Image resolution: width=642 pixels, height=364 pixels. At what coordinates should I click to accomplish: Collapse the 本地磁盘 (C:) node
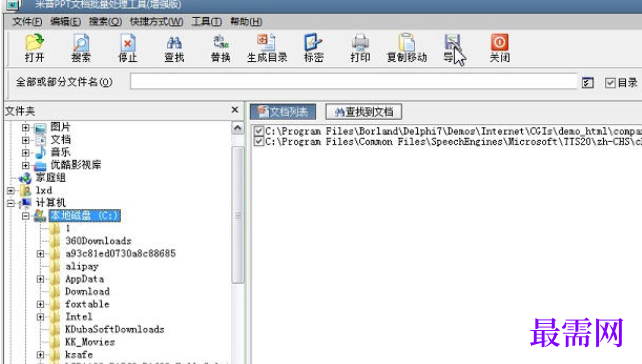point(25,216)
